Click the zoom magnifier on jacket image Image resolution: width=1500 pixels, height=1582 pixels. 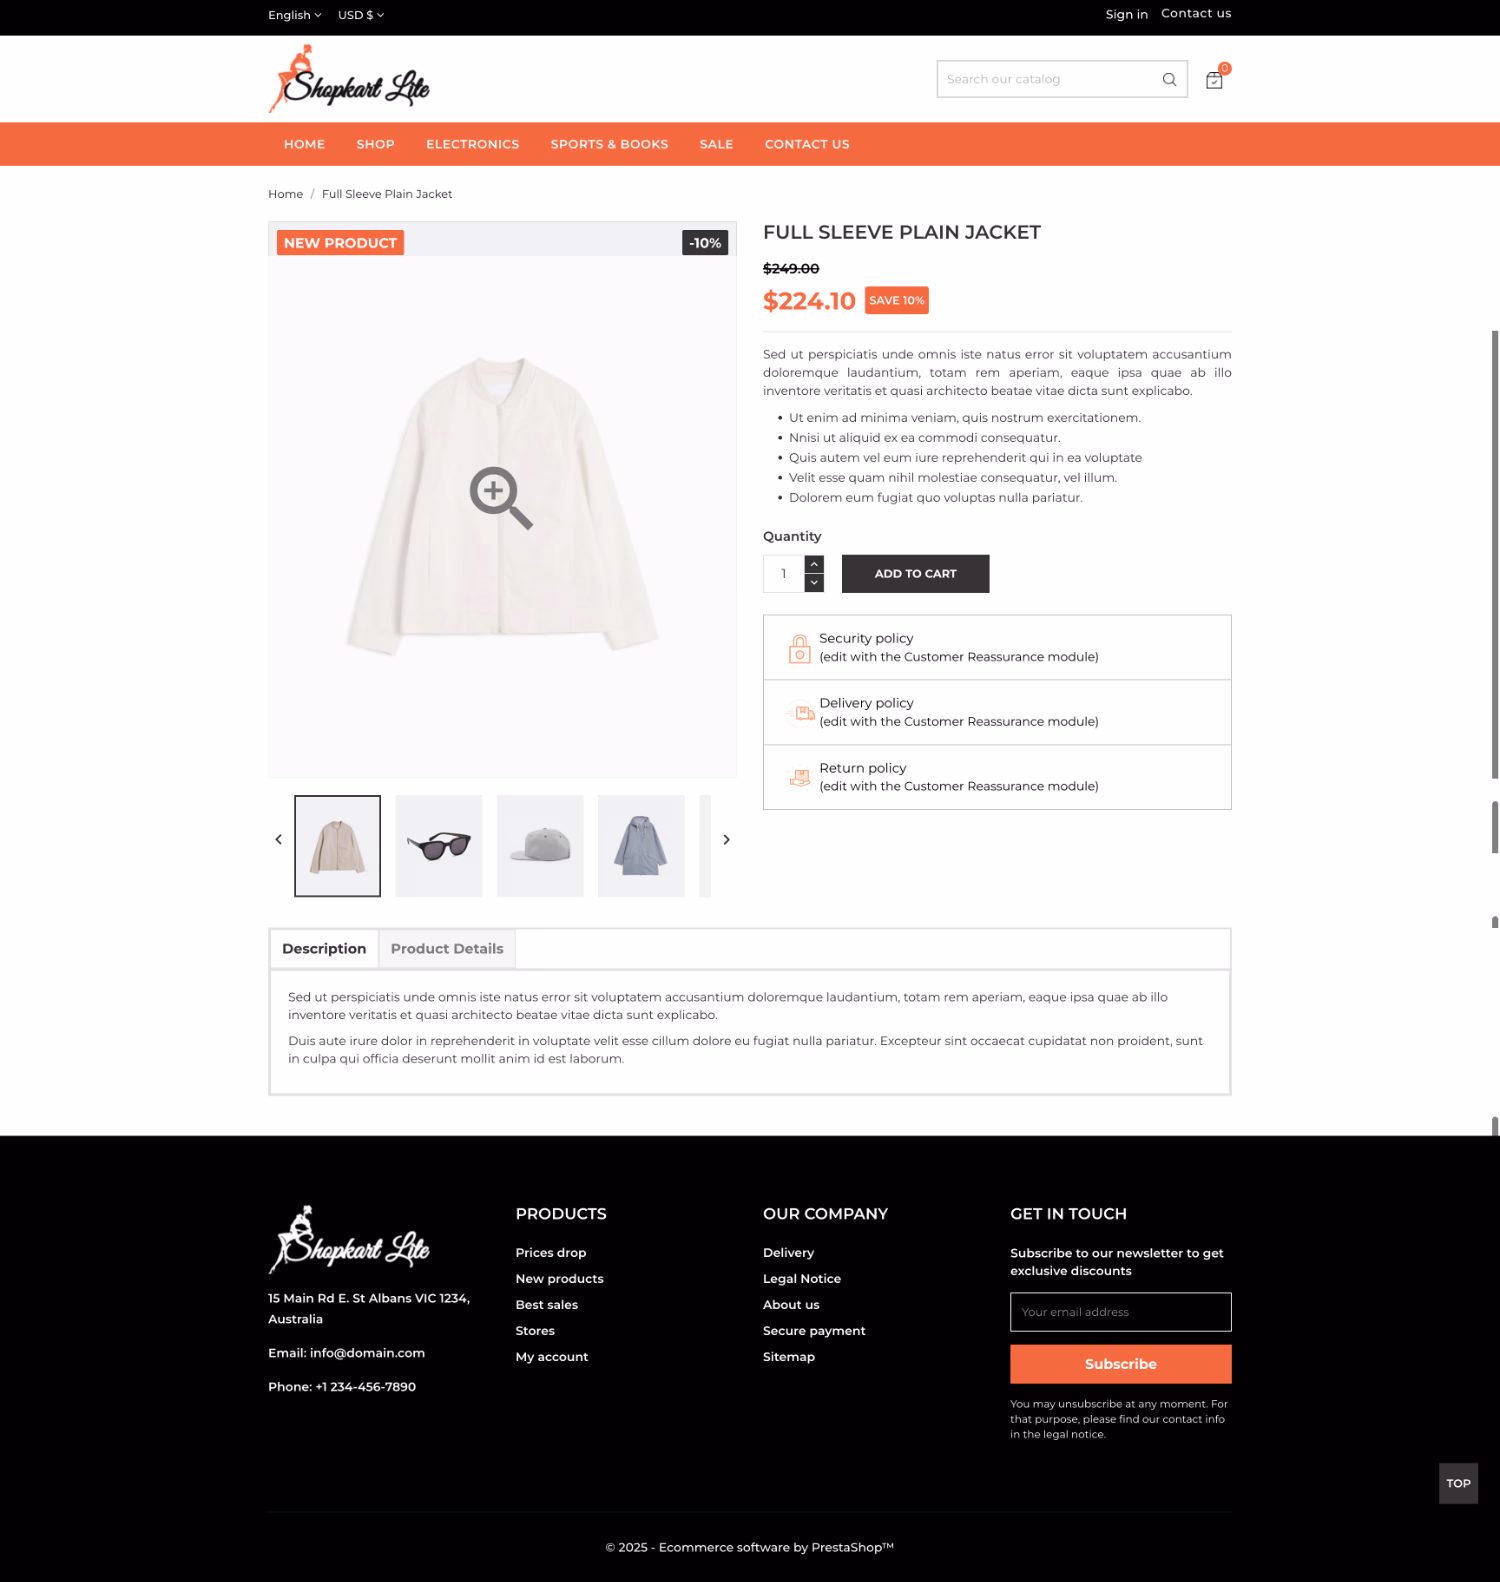click(501, 497)
